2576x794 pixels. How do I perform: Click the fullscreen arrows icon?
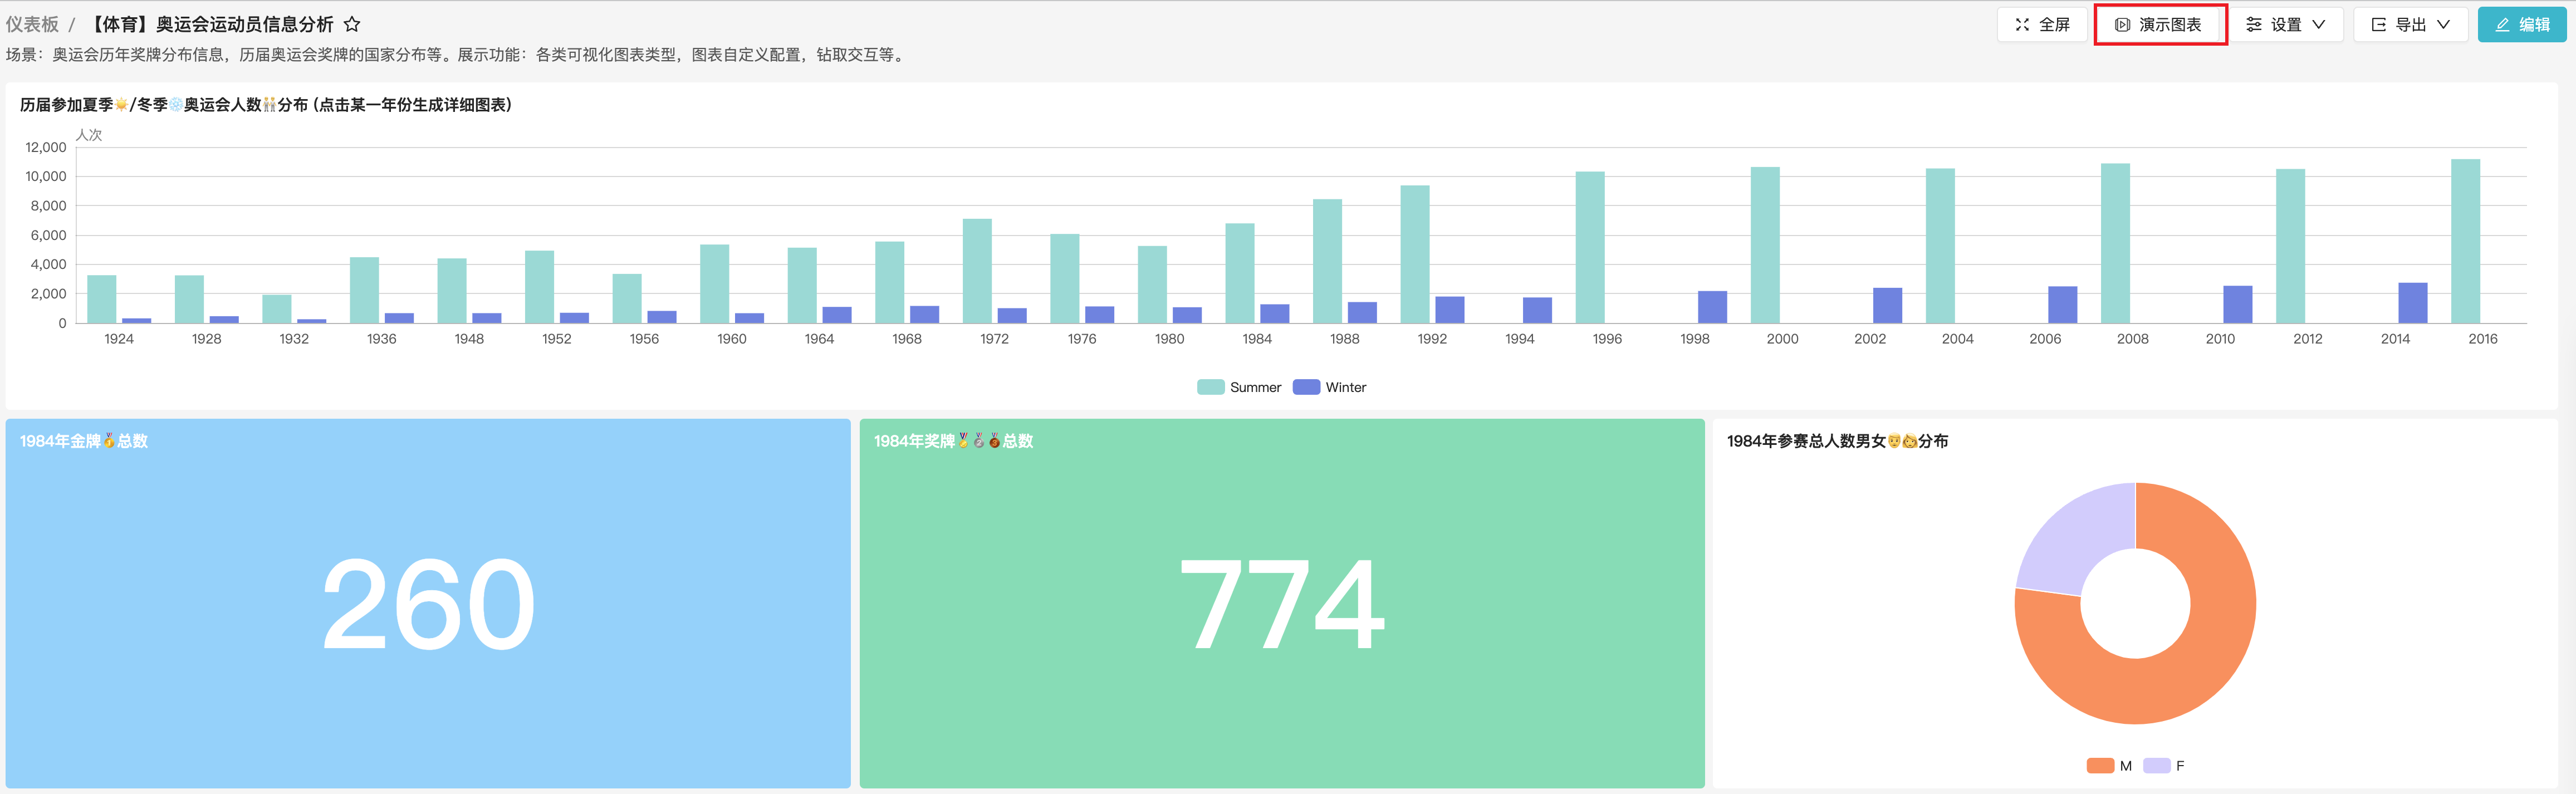click(2022, 24)
